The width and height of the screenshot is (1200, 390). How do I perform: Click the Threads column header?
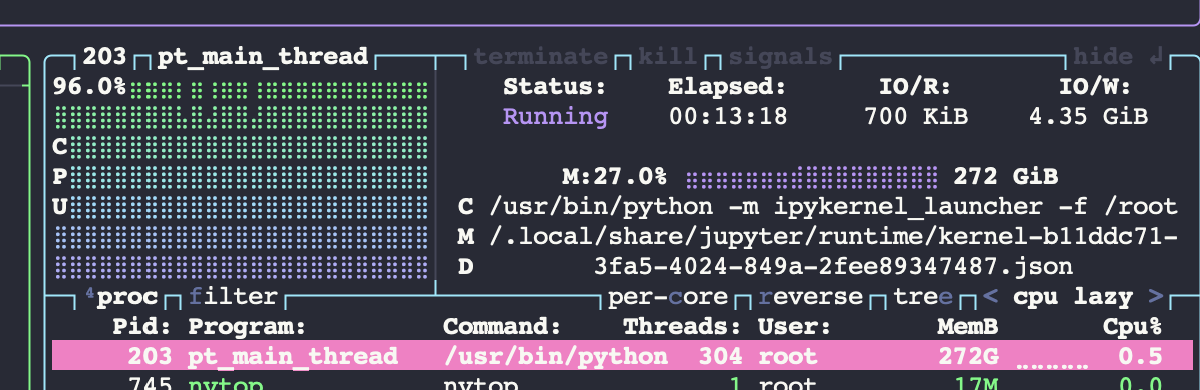(682, 327)
